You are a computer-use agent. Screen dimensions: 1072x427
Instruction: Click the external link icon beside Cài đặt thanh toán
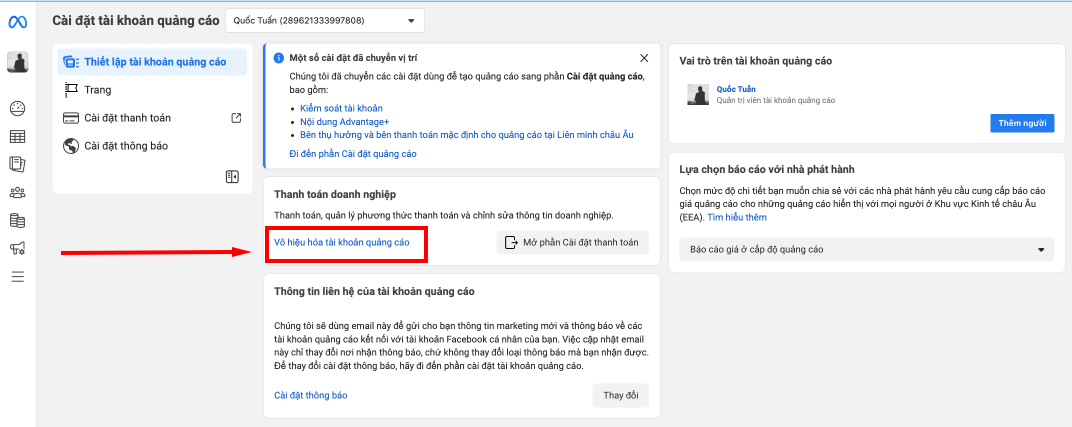(x=236, y=118)
